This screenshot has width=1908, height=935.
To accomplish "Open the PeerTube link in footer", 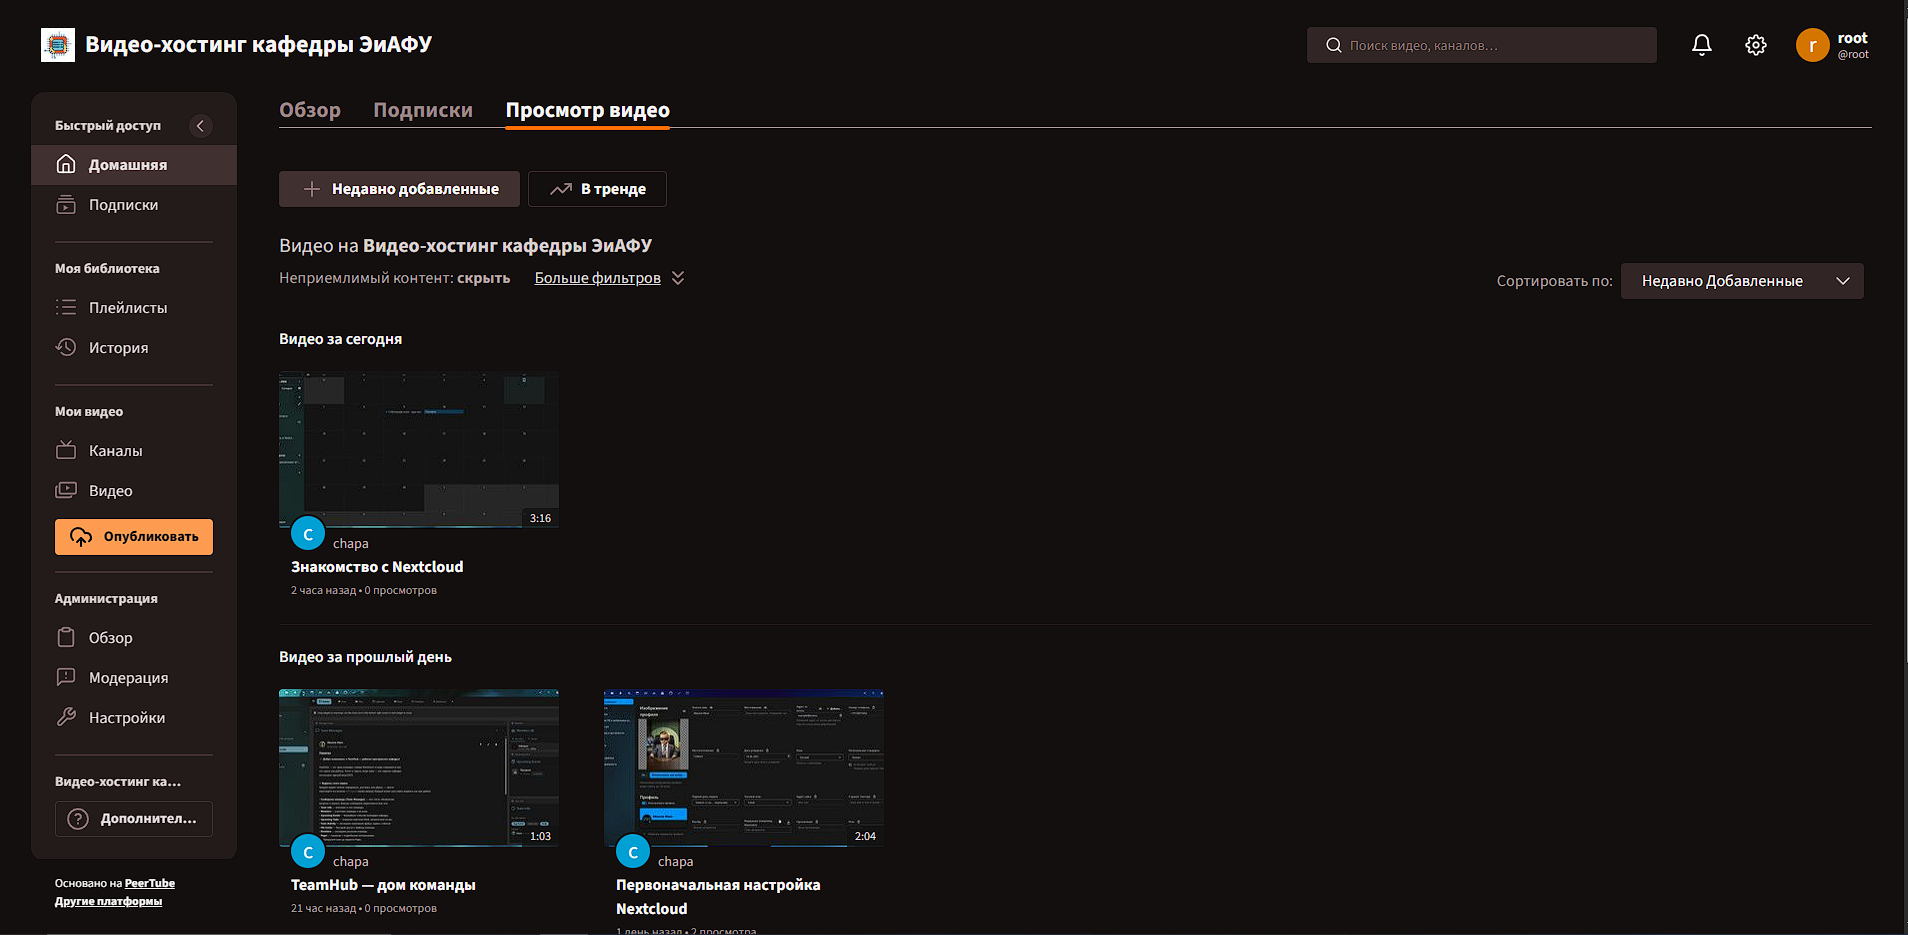I will coord(150,883).
